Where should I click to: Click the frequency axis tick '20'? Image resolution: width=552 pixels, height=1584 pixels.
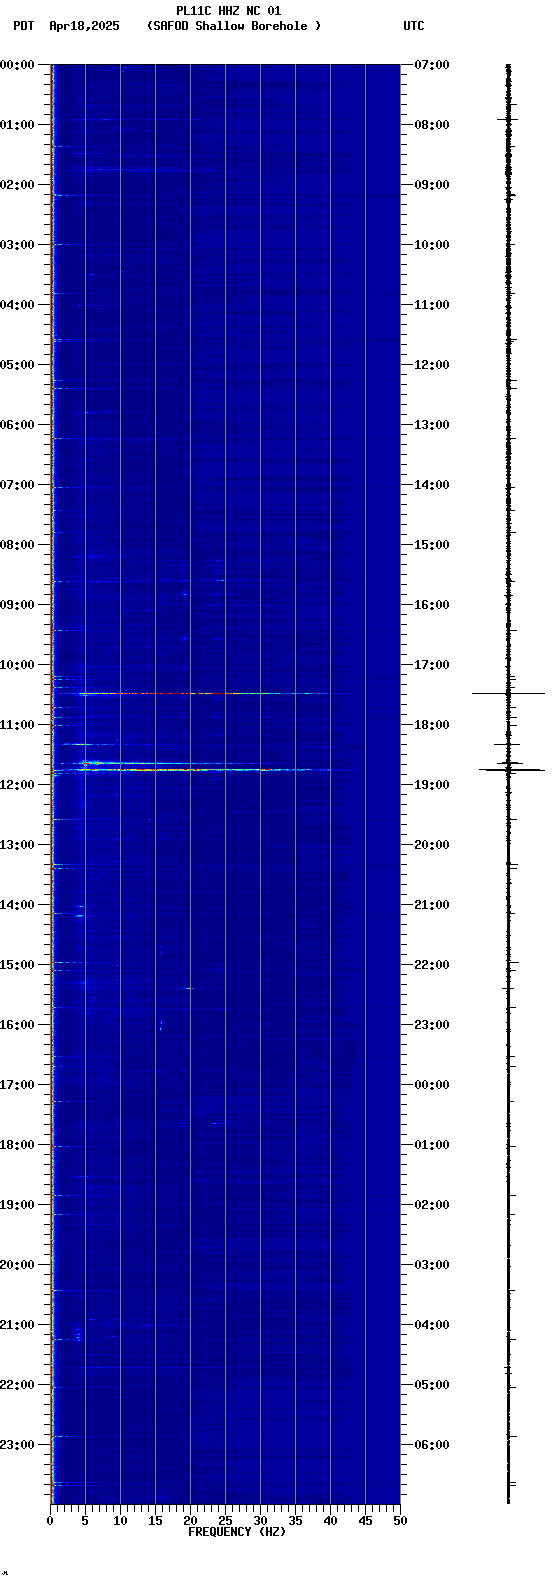click(x=190, y=1521)
